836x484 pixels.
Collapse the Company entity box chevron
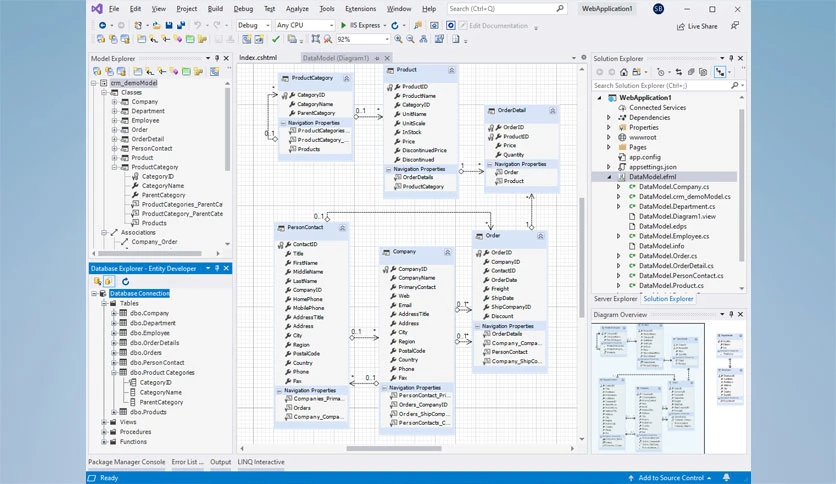coord(447,252)
